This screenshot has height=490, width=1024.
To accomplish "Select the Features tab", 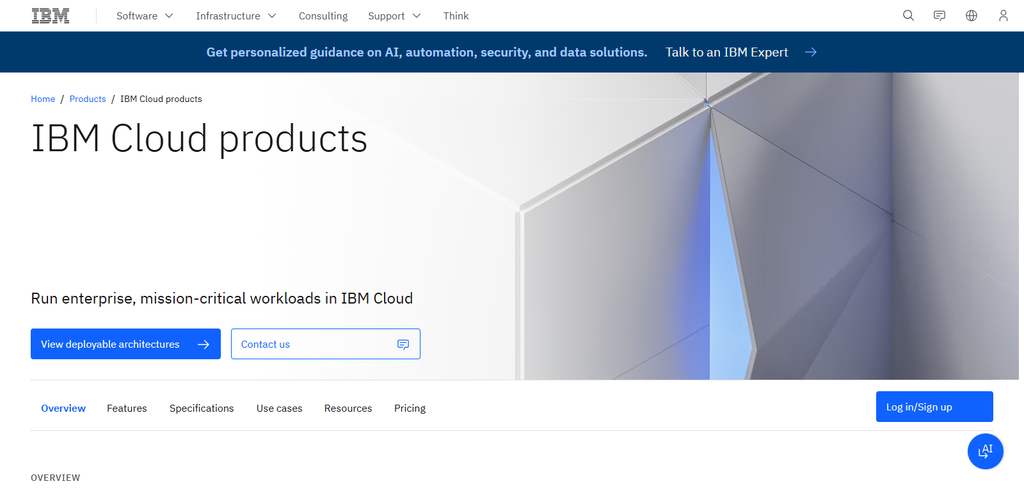I will [x=127, y=408].
